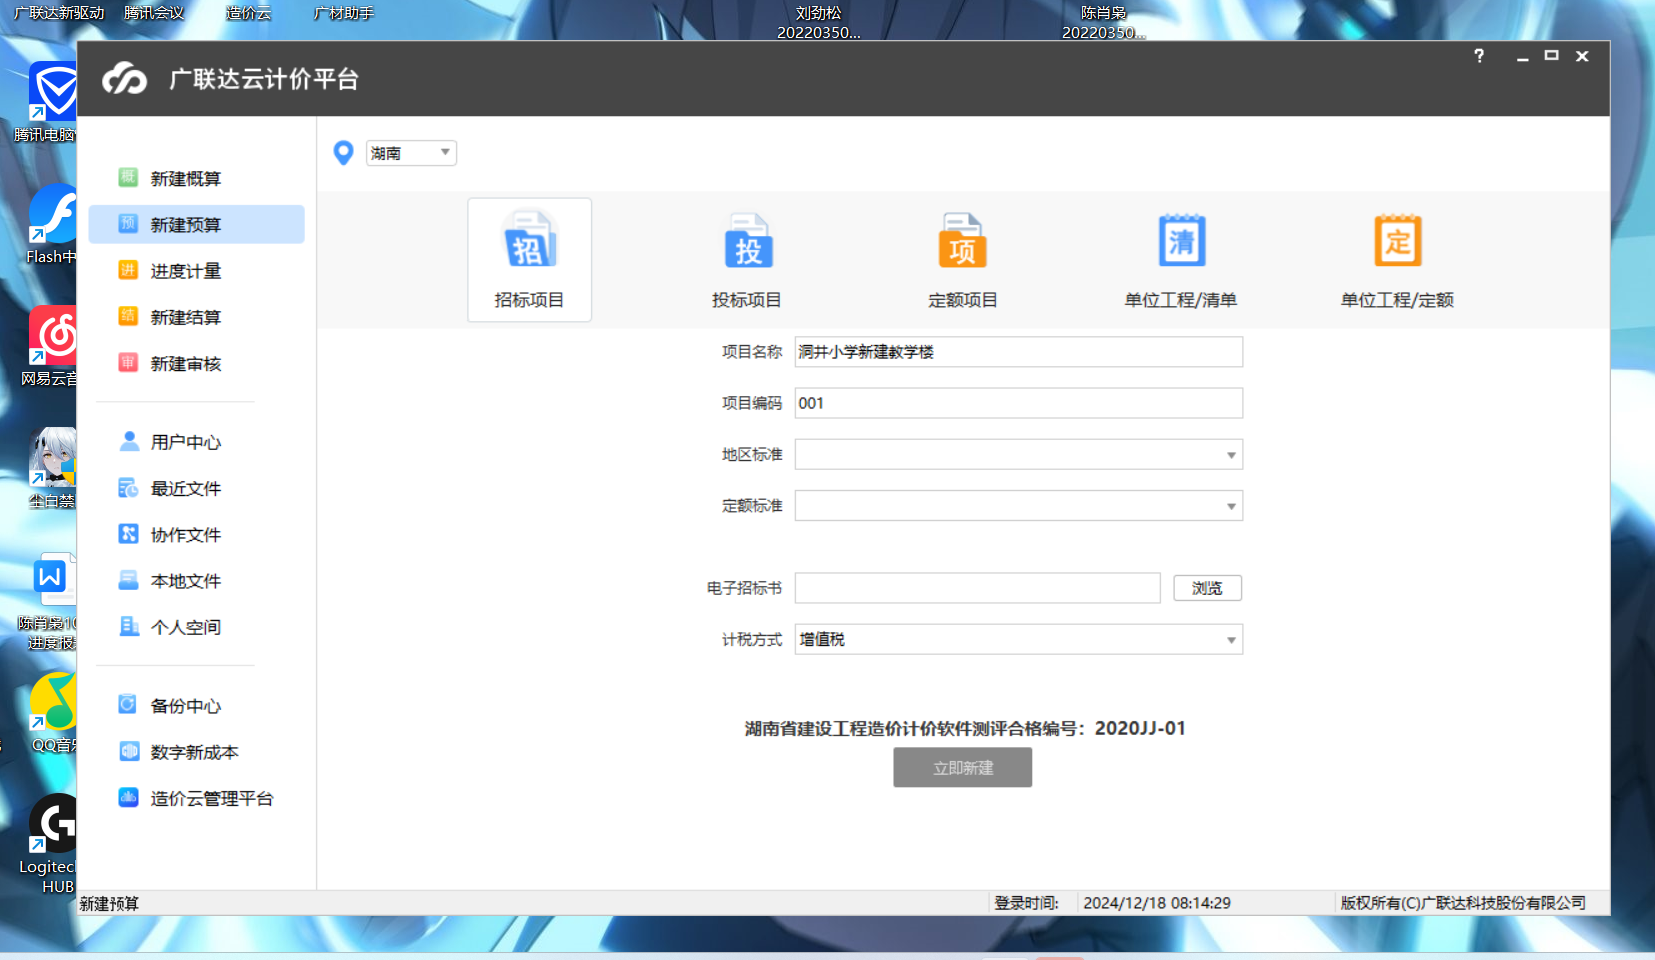1655x960 pixels.
Task: Click the 登录时间 status bar text
Action: pyautogui.click(x=1026, y=903)
